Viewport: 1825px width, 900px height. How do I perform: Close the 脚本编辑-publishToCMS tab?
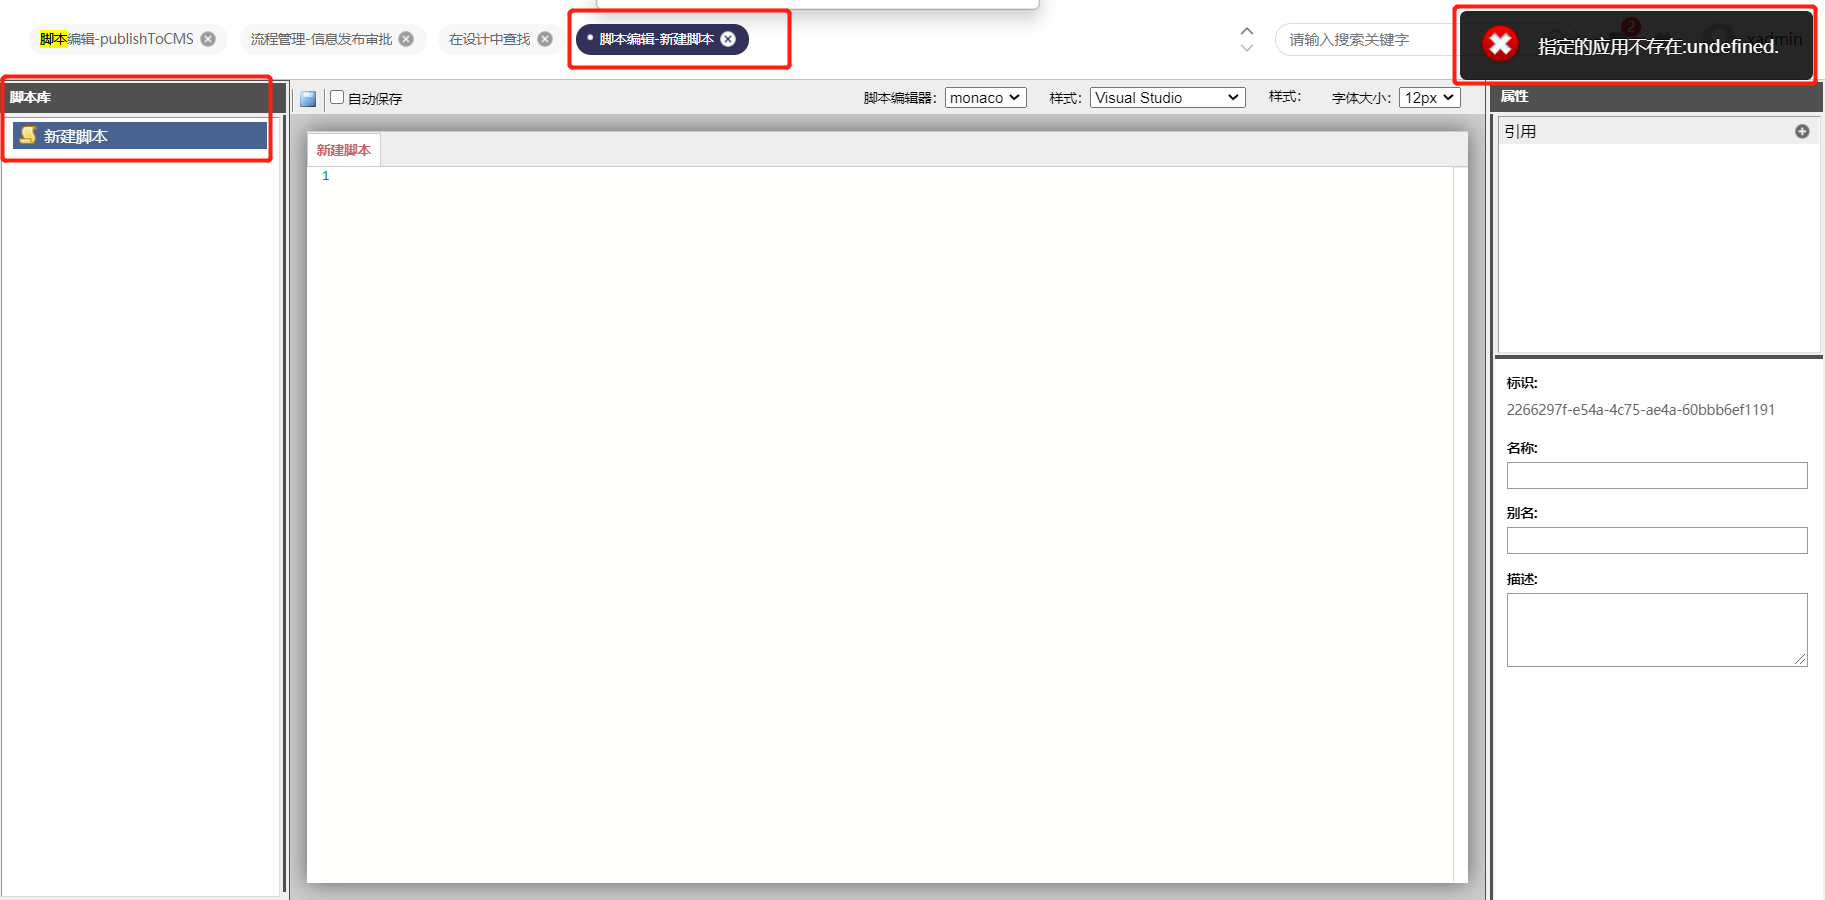click(x=208, y=39)
